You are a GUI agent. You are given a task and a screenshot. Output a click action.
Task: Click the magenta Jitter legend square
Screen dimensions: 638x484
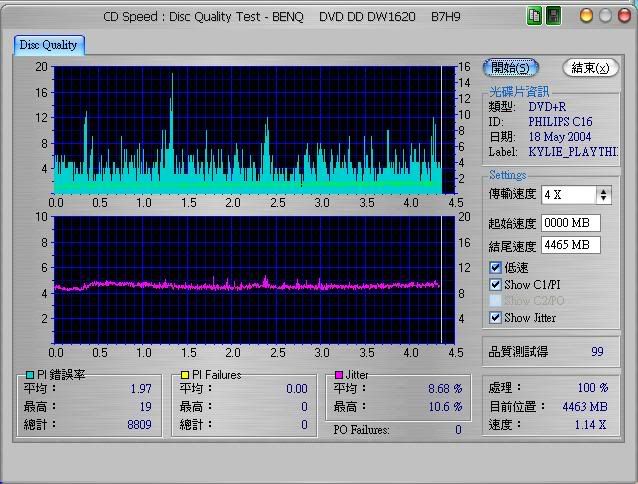340,375
